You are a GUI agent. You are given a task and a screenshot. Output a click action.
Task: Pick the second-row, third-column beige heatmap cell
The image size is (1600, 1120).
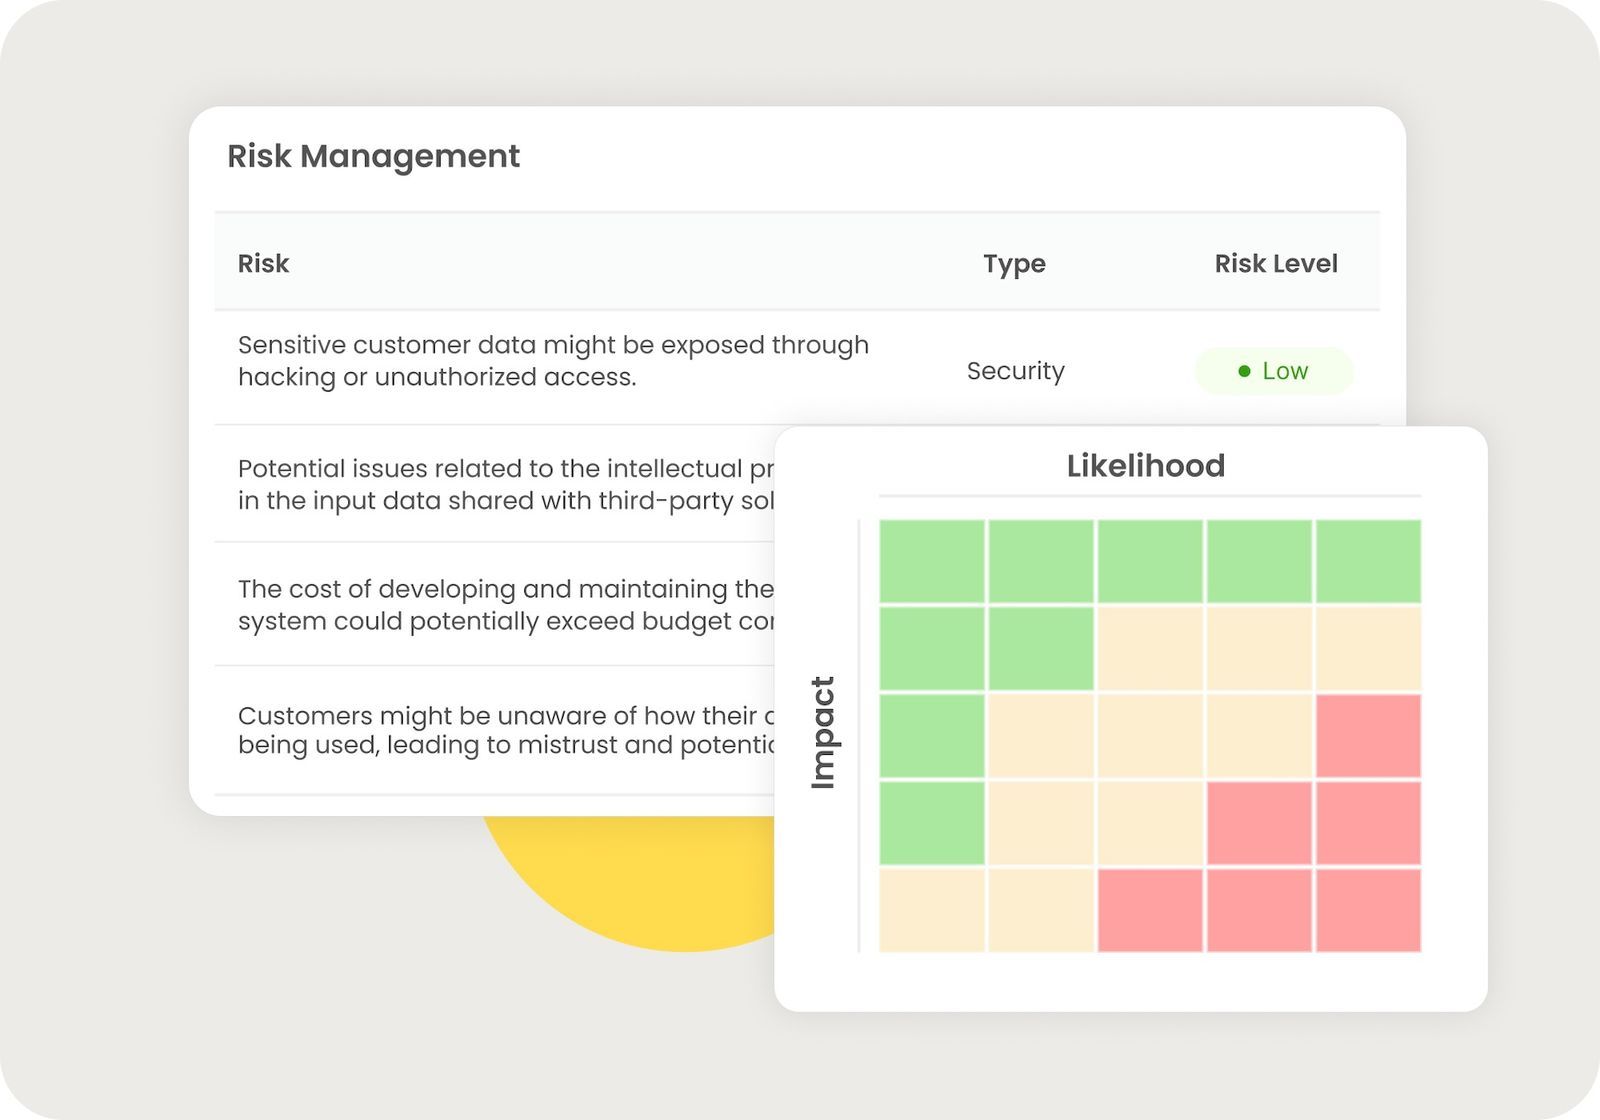coord(1150,648)
